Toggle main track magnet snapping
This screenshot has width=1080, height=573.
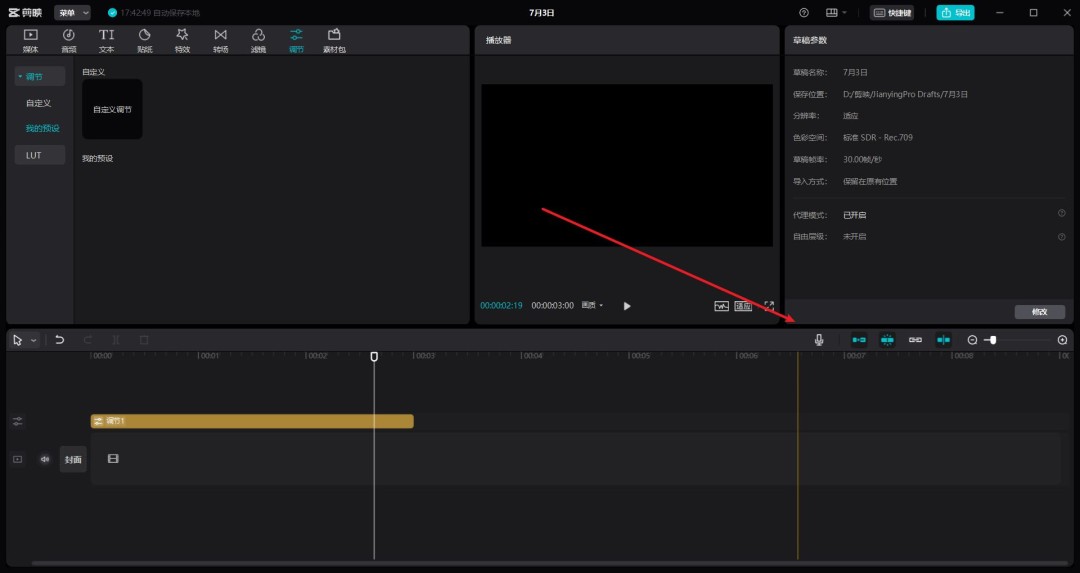859,340
